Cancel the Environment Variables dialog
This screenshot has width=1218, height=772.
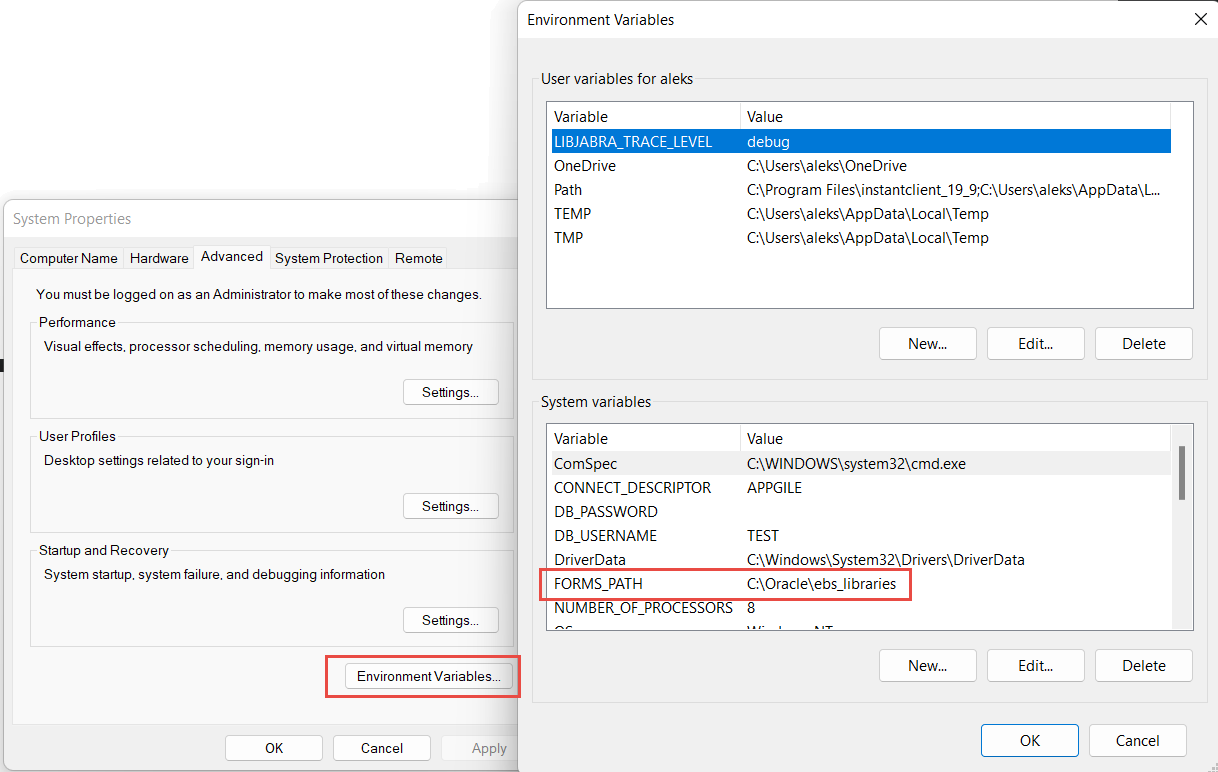pyautogui.click(x=1138, y=741)
